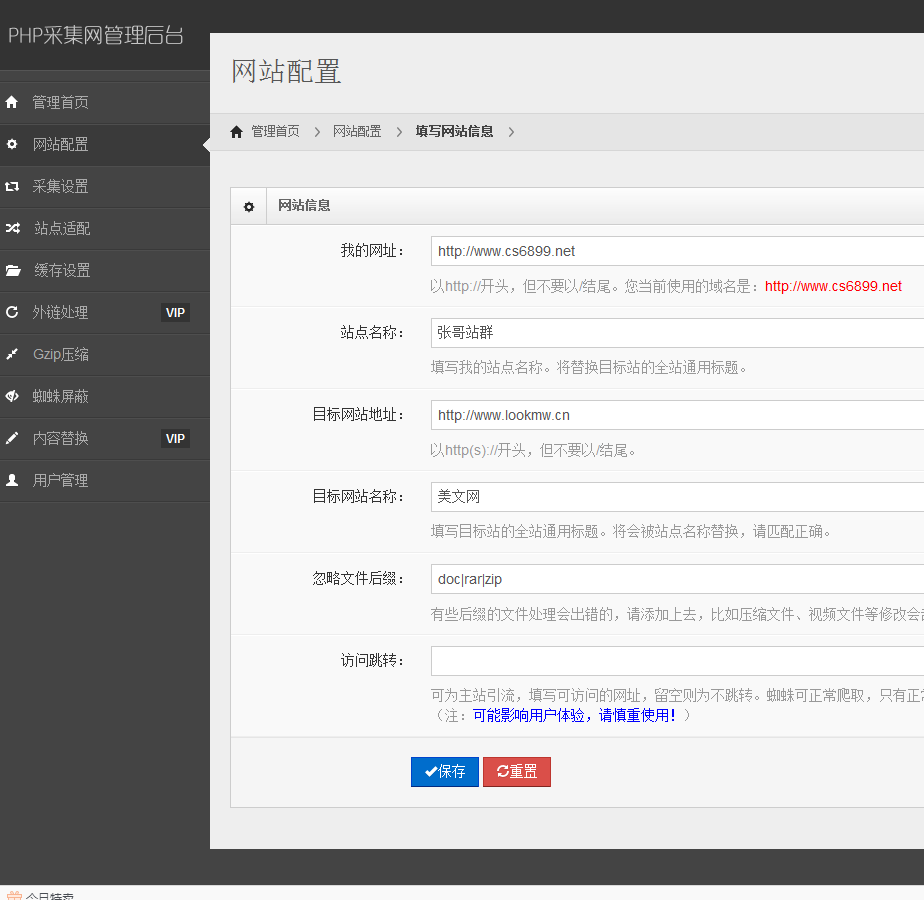Open the 采集设置 sidebar menu entry
Image resolution: width=924 pixels, height=900 pixels.
pyautogui.click(x=60, y=186)
